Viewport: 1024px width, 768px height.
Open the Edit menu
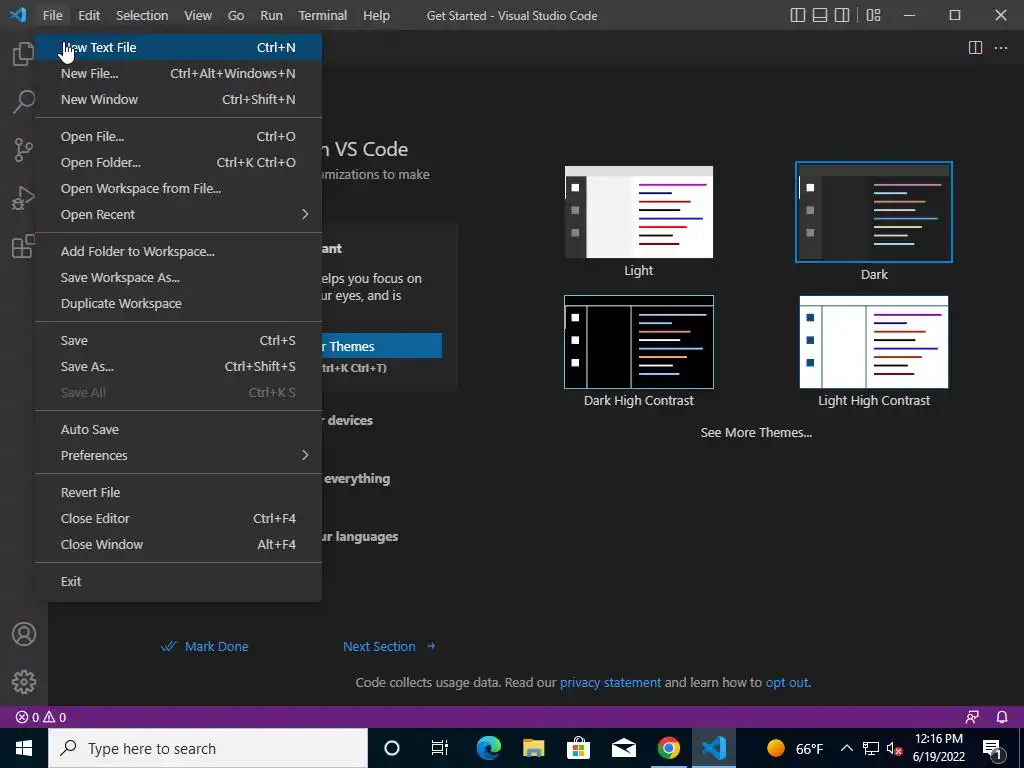pyautogui.click(x=89, y=15)
